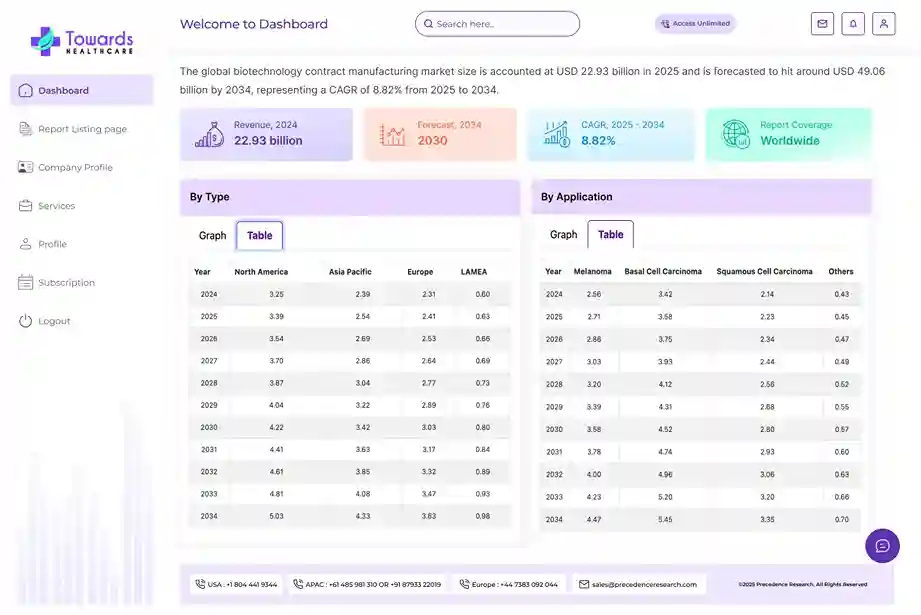Click the Access Unlimited badge
921x615 pixels.
point(695,23)
